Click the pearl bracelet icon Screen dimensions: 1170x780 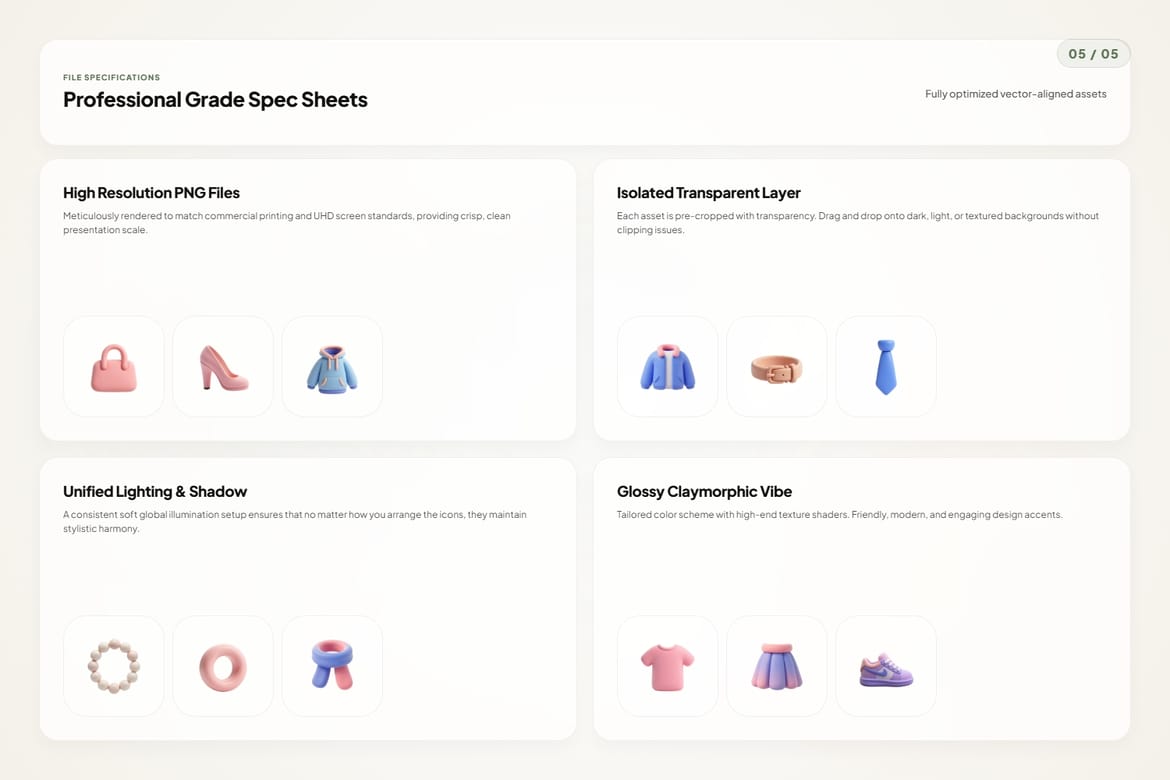113,666
